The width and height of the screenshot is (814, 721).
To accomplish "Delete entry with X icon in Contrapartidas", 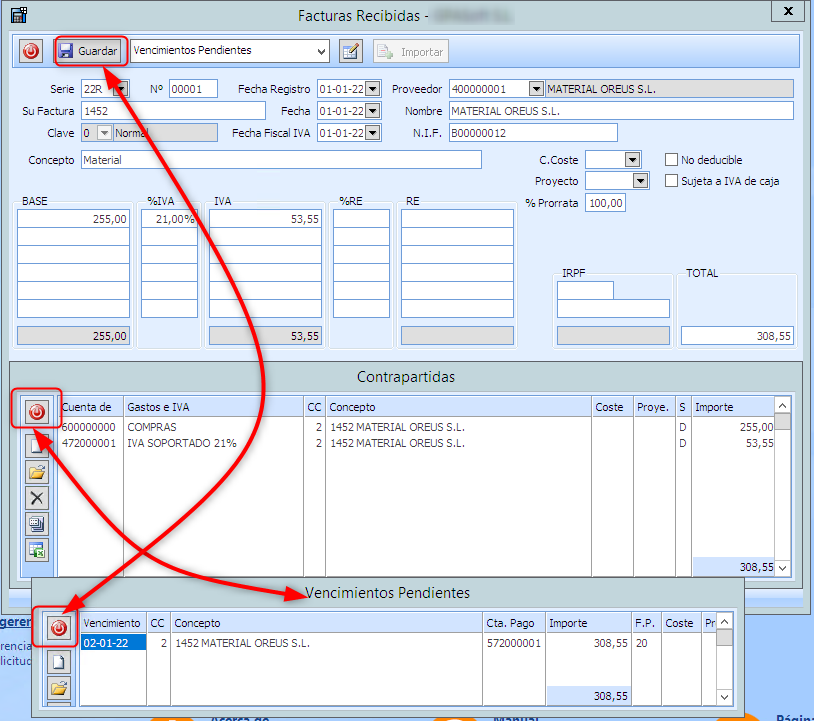I will (x=37, y=498).
